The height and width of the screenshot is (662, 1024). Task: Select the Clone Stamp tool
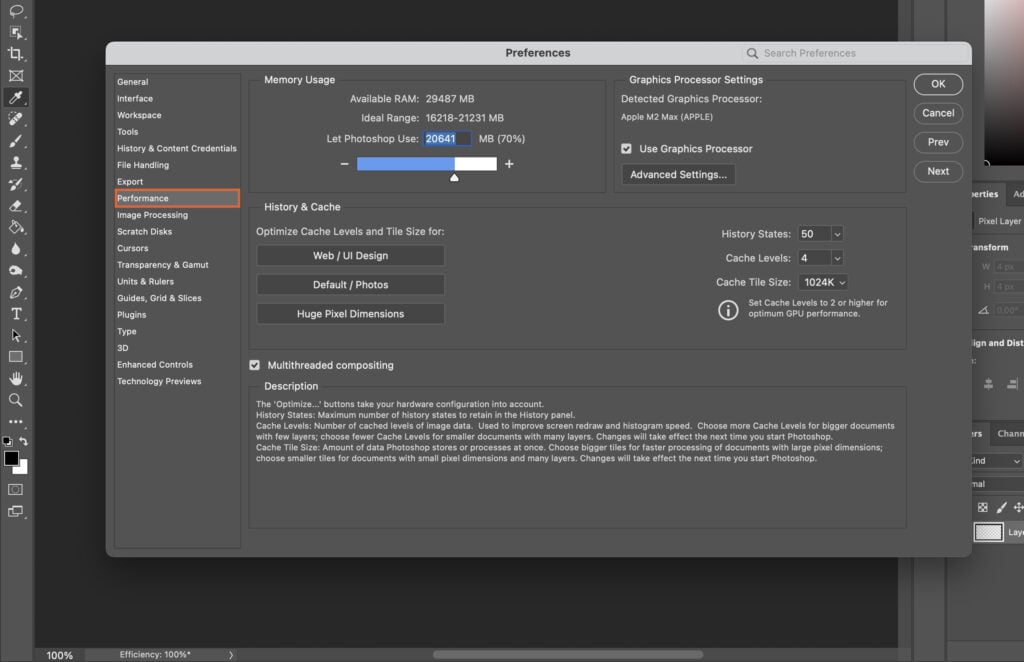point(16,162)
